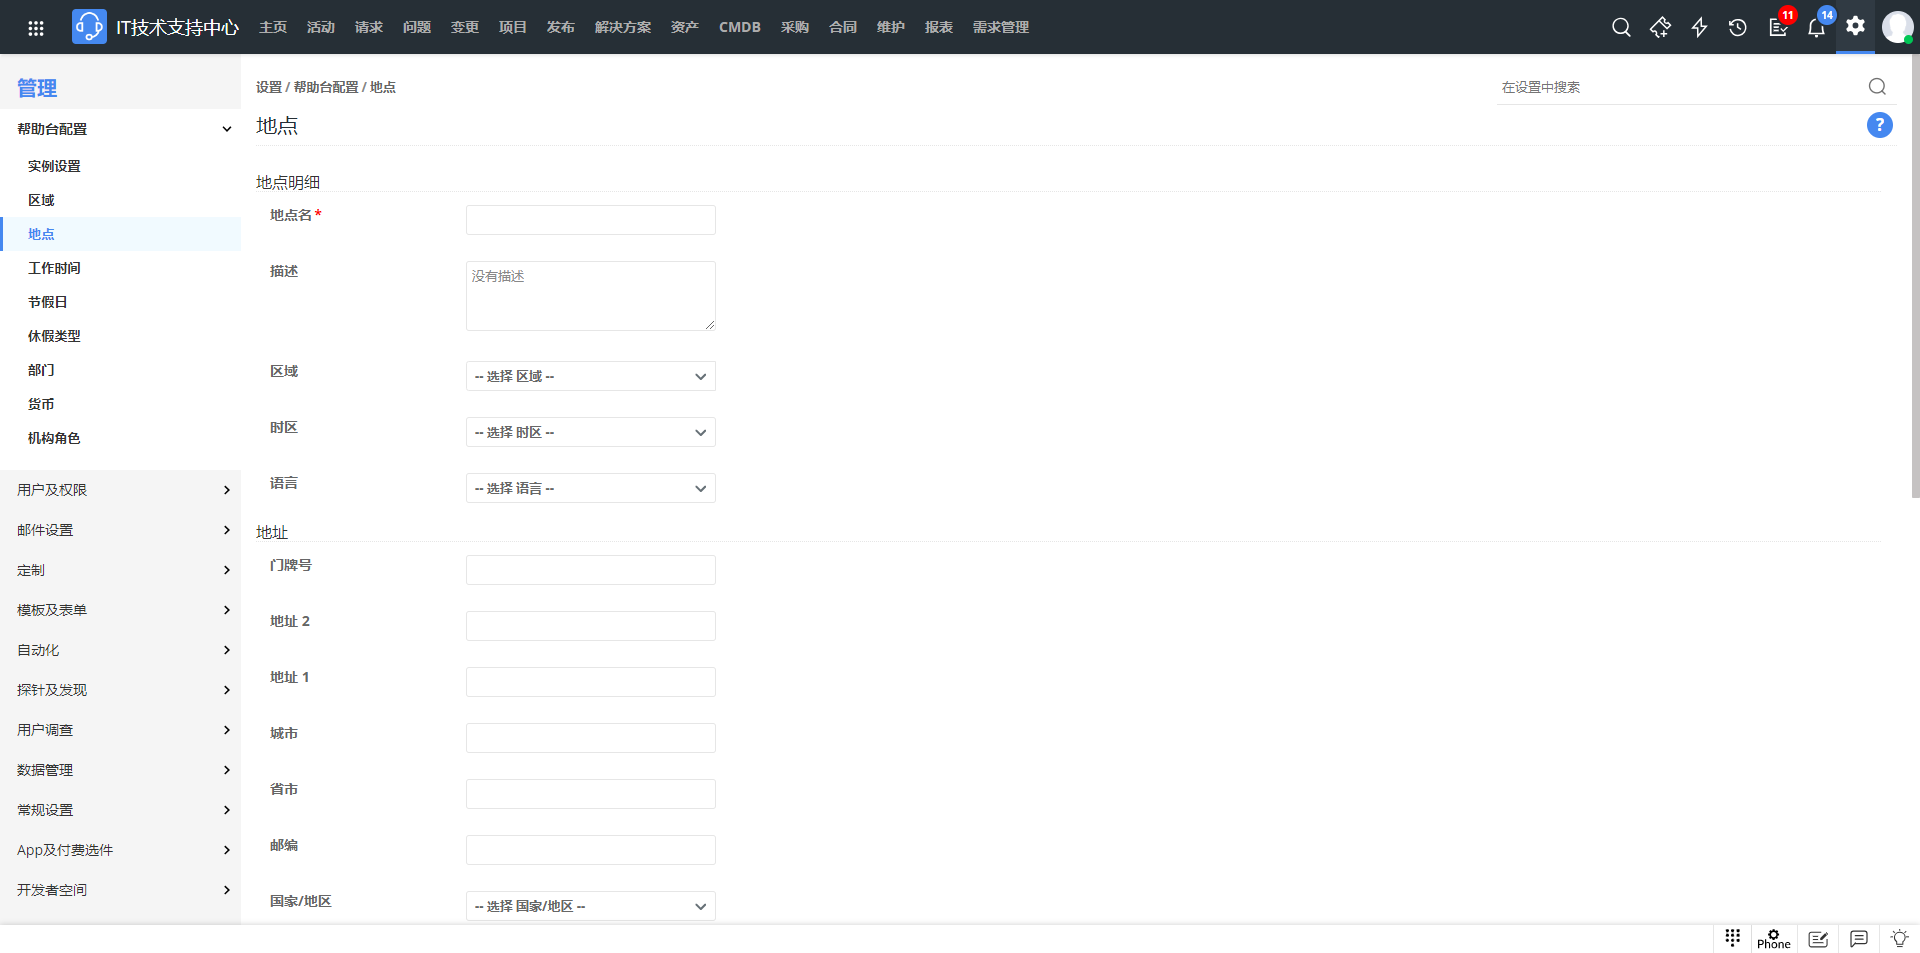Image resolution: width=1920 pixels, height=953 pixels.
Task: Switch to the 资产 top menu
Action: click(684, 27)
